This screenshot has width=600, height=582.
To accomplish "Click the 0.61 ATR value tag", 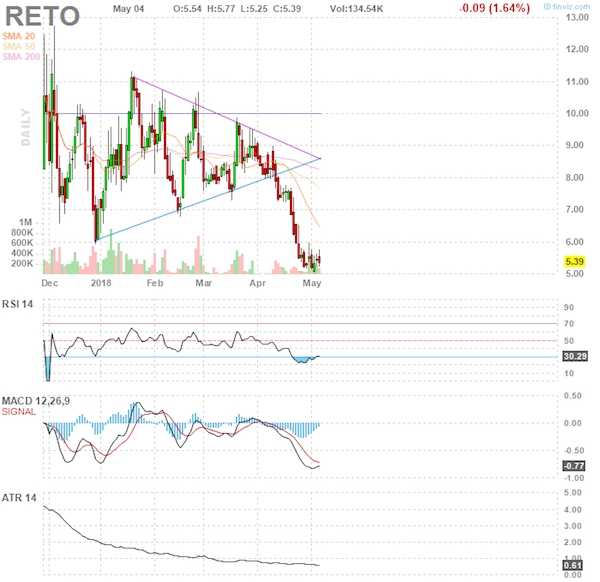I will click(x=575, y=567).
